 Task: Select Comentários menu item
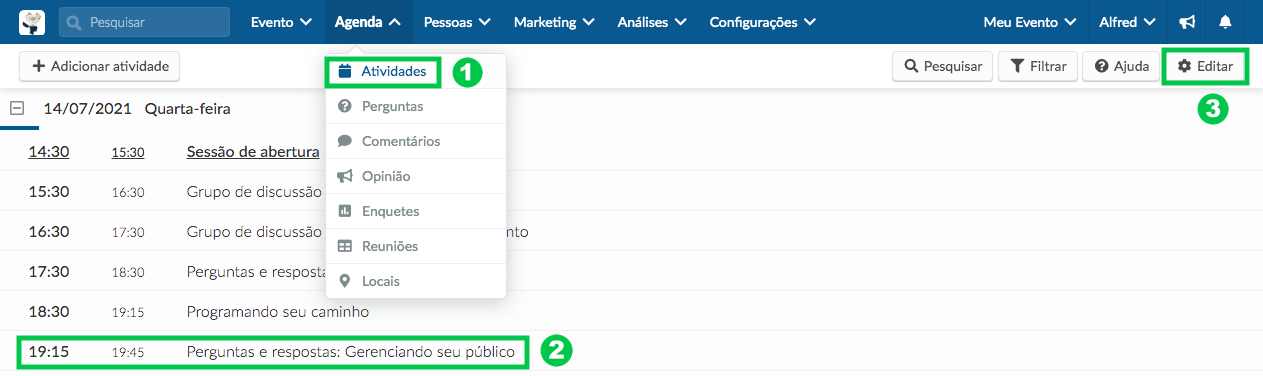point(416,141)
